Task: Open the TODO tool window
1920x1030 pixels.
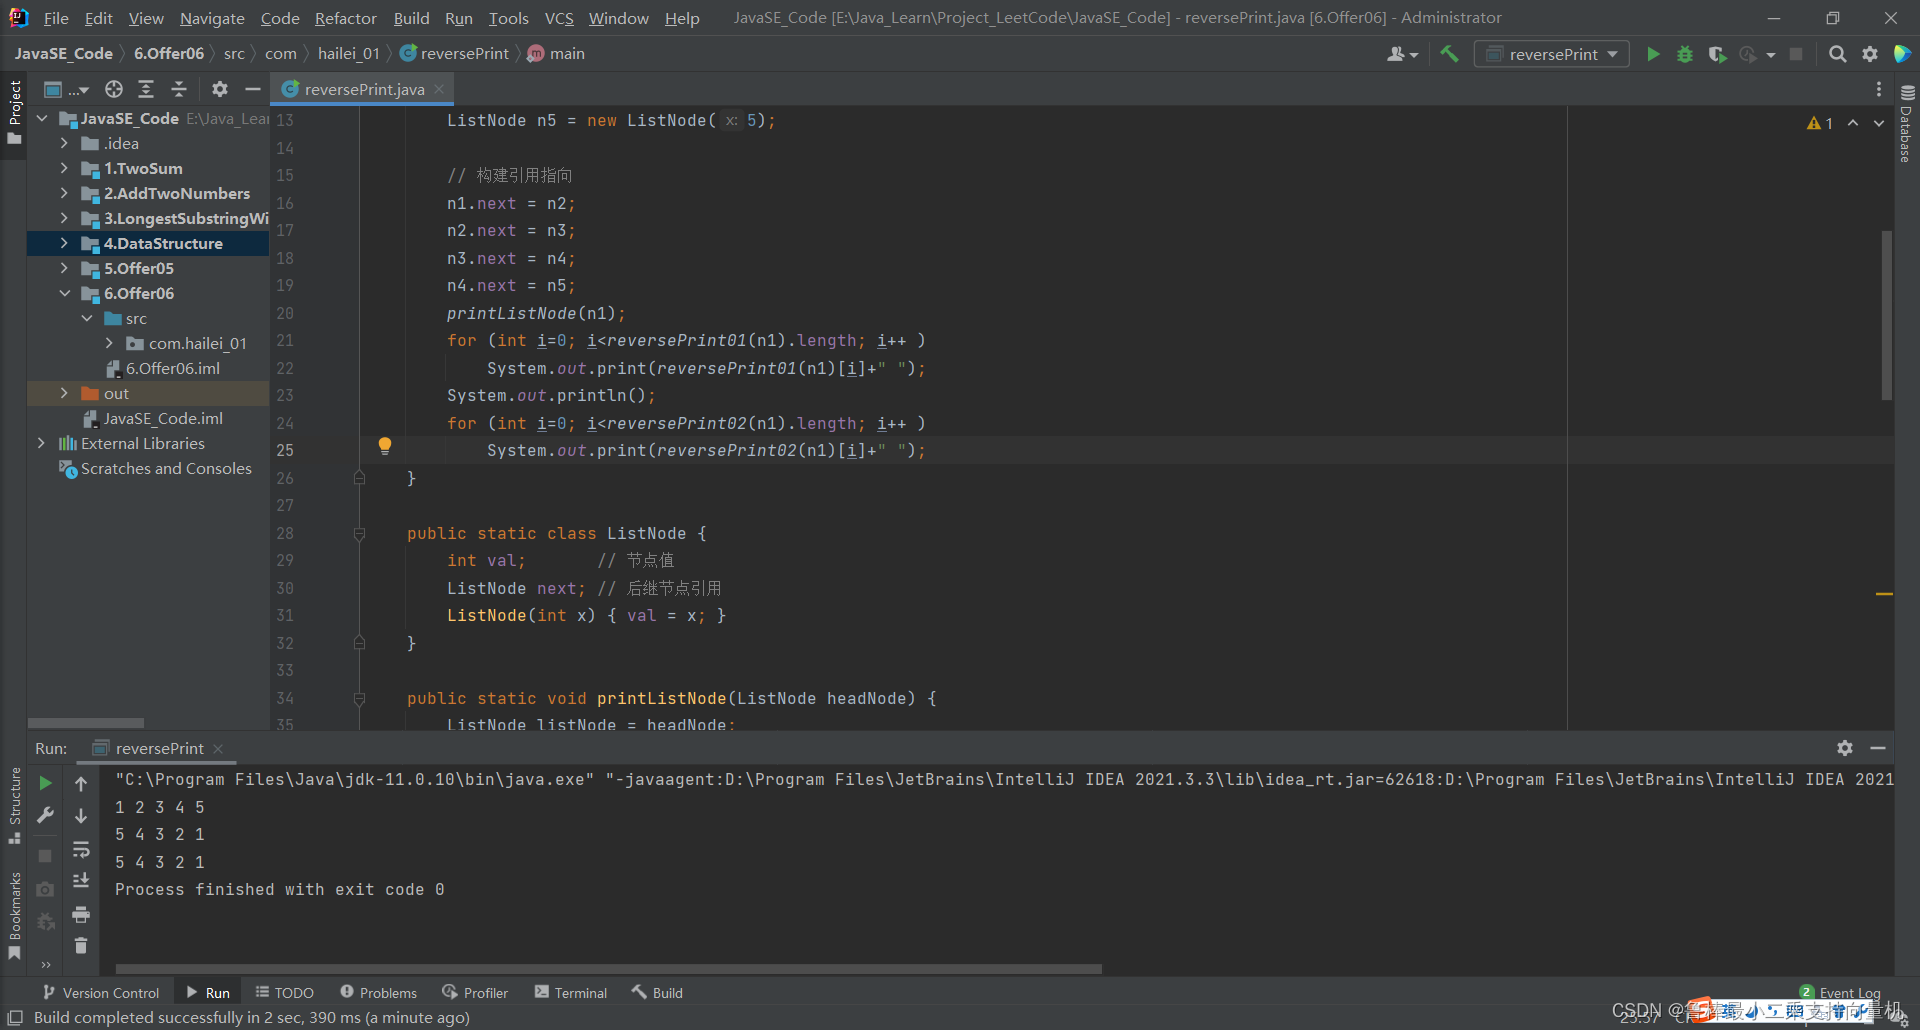Action: (285, 992)
